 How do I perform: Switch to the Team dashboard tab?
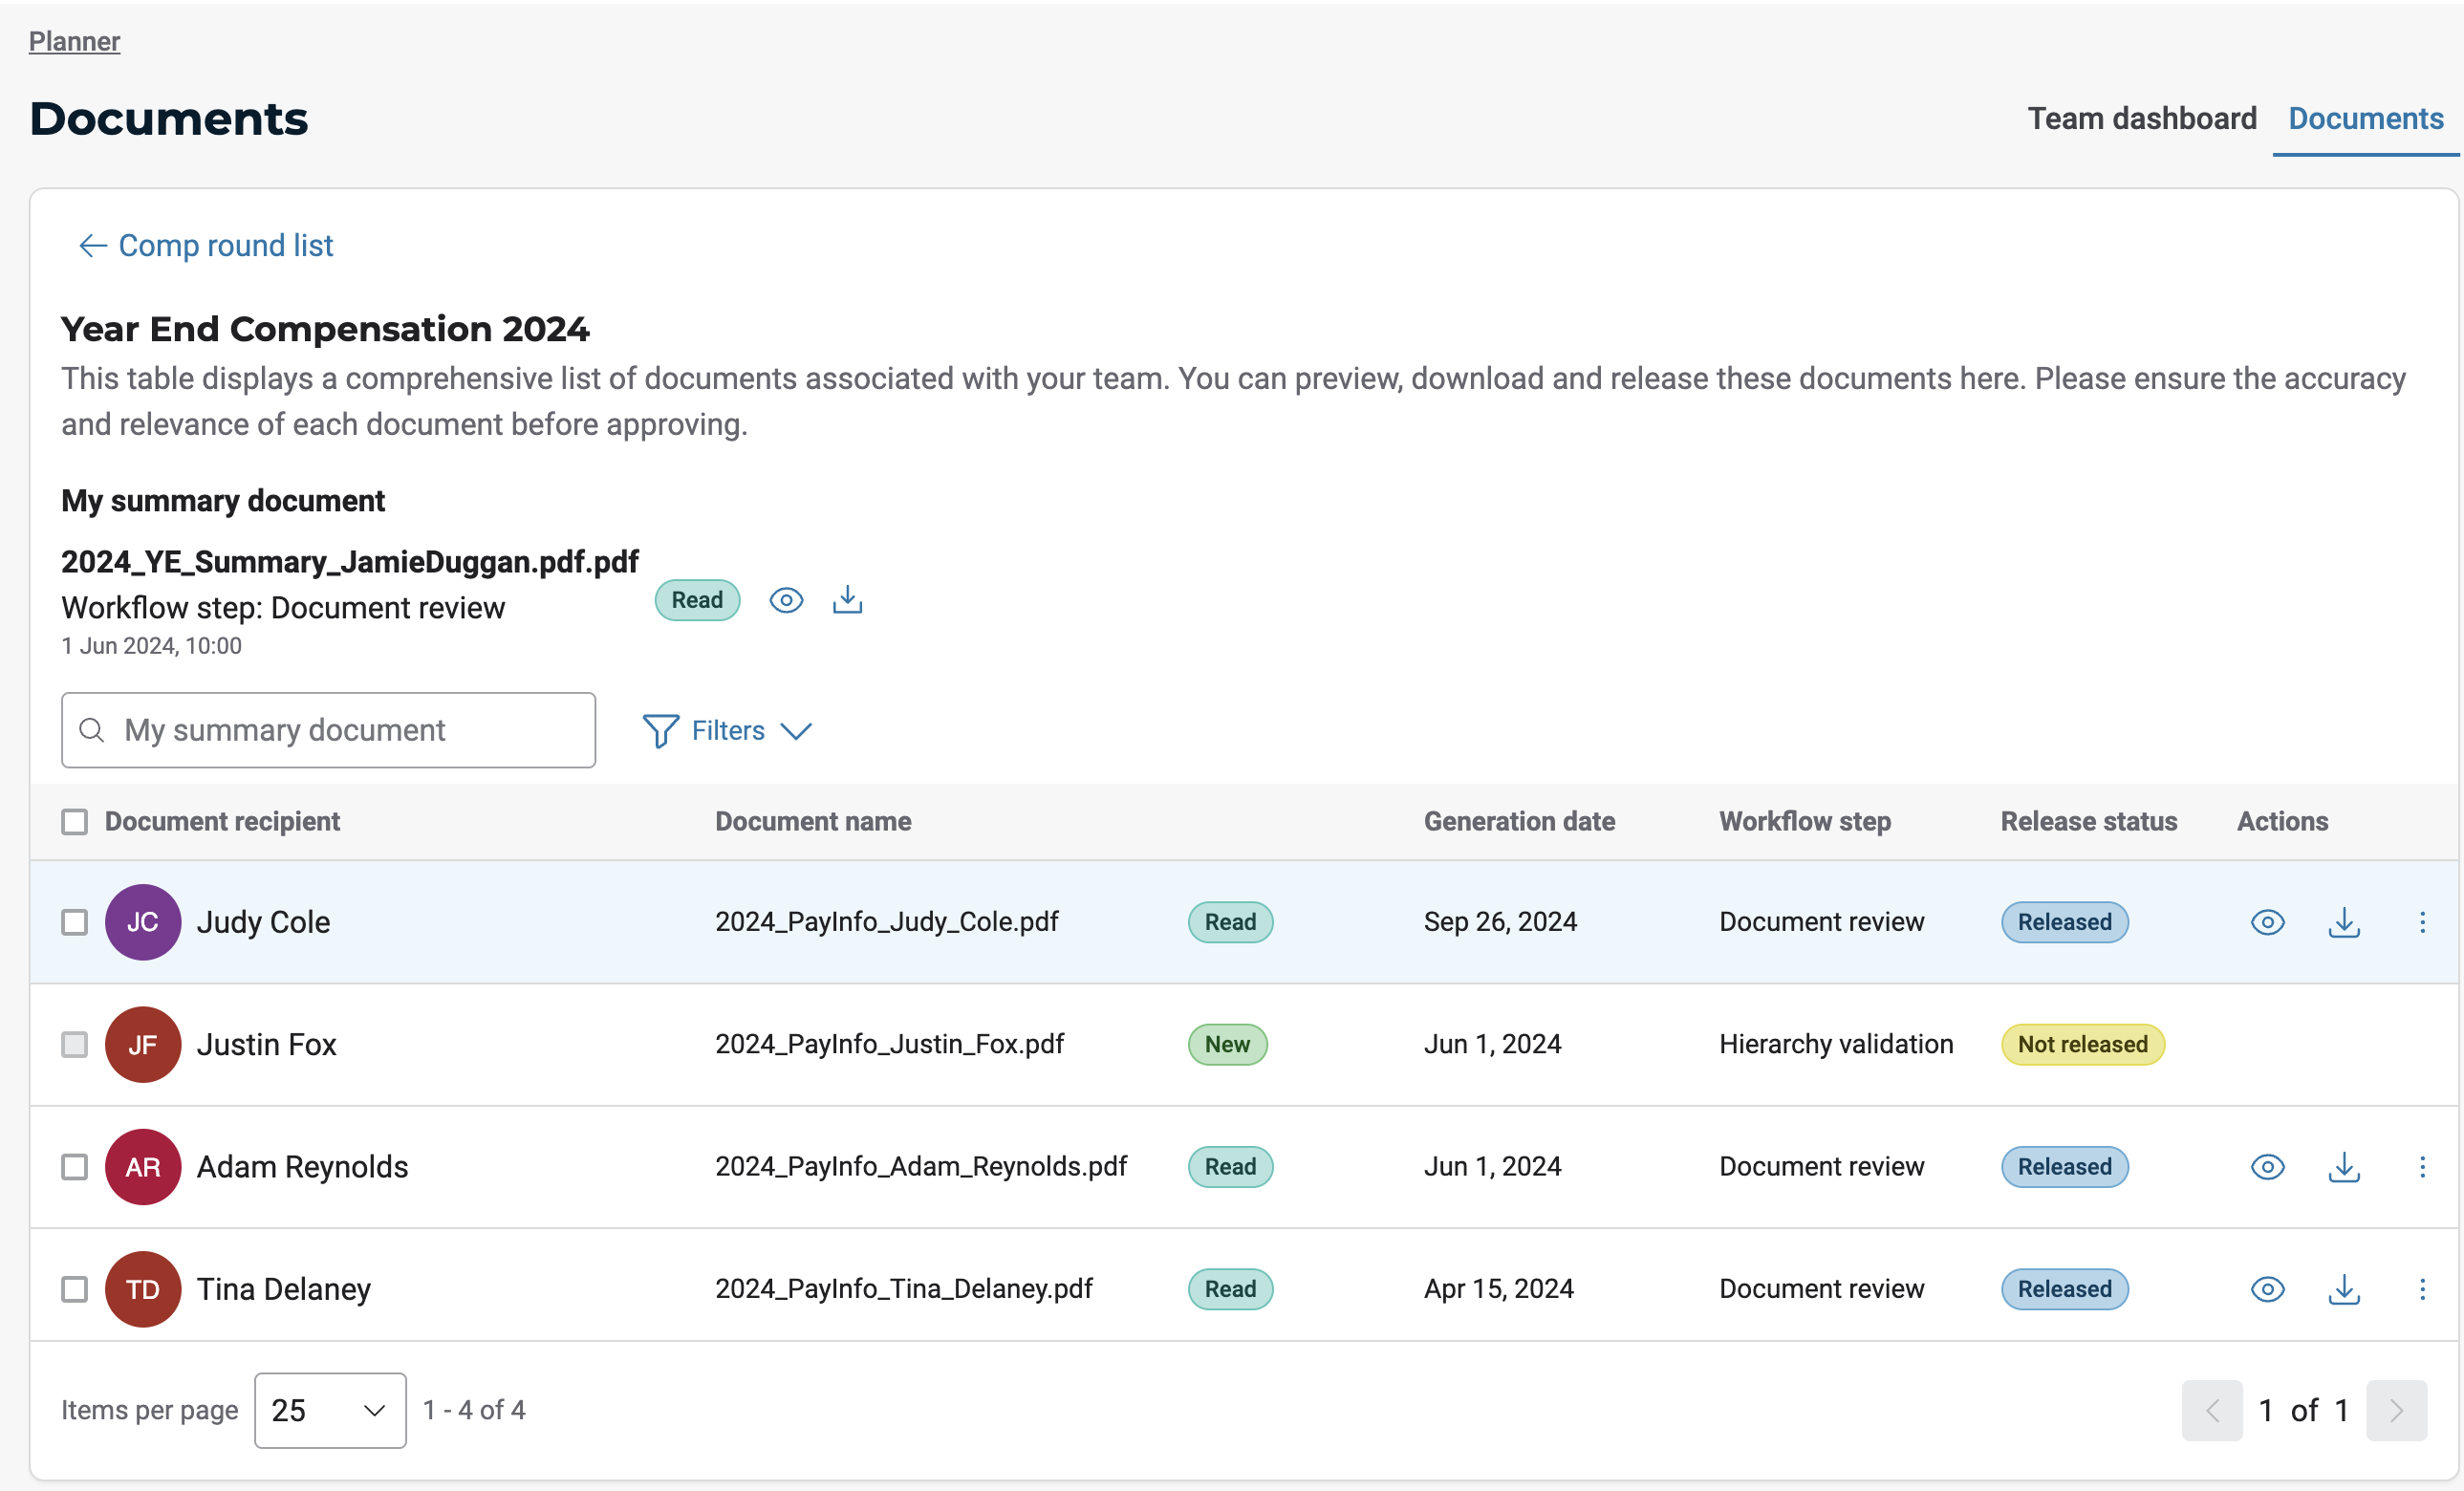[x=2141, y=119]
